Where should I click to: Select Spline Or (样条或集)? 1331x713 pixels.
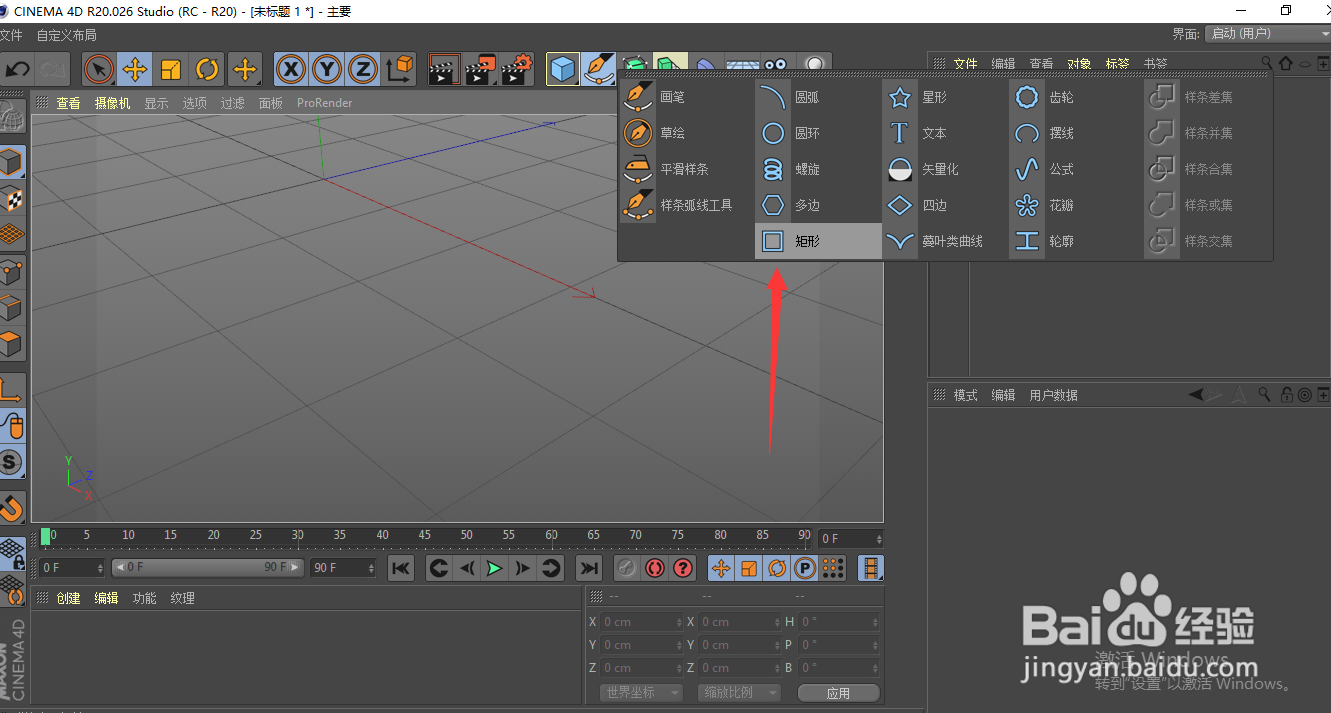coord(1207,205)
